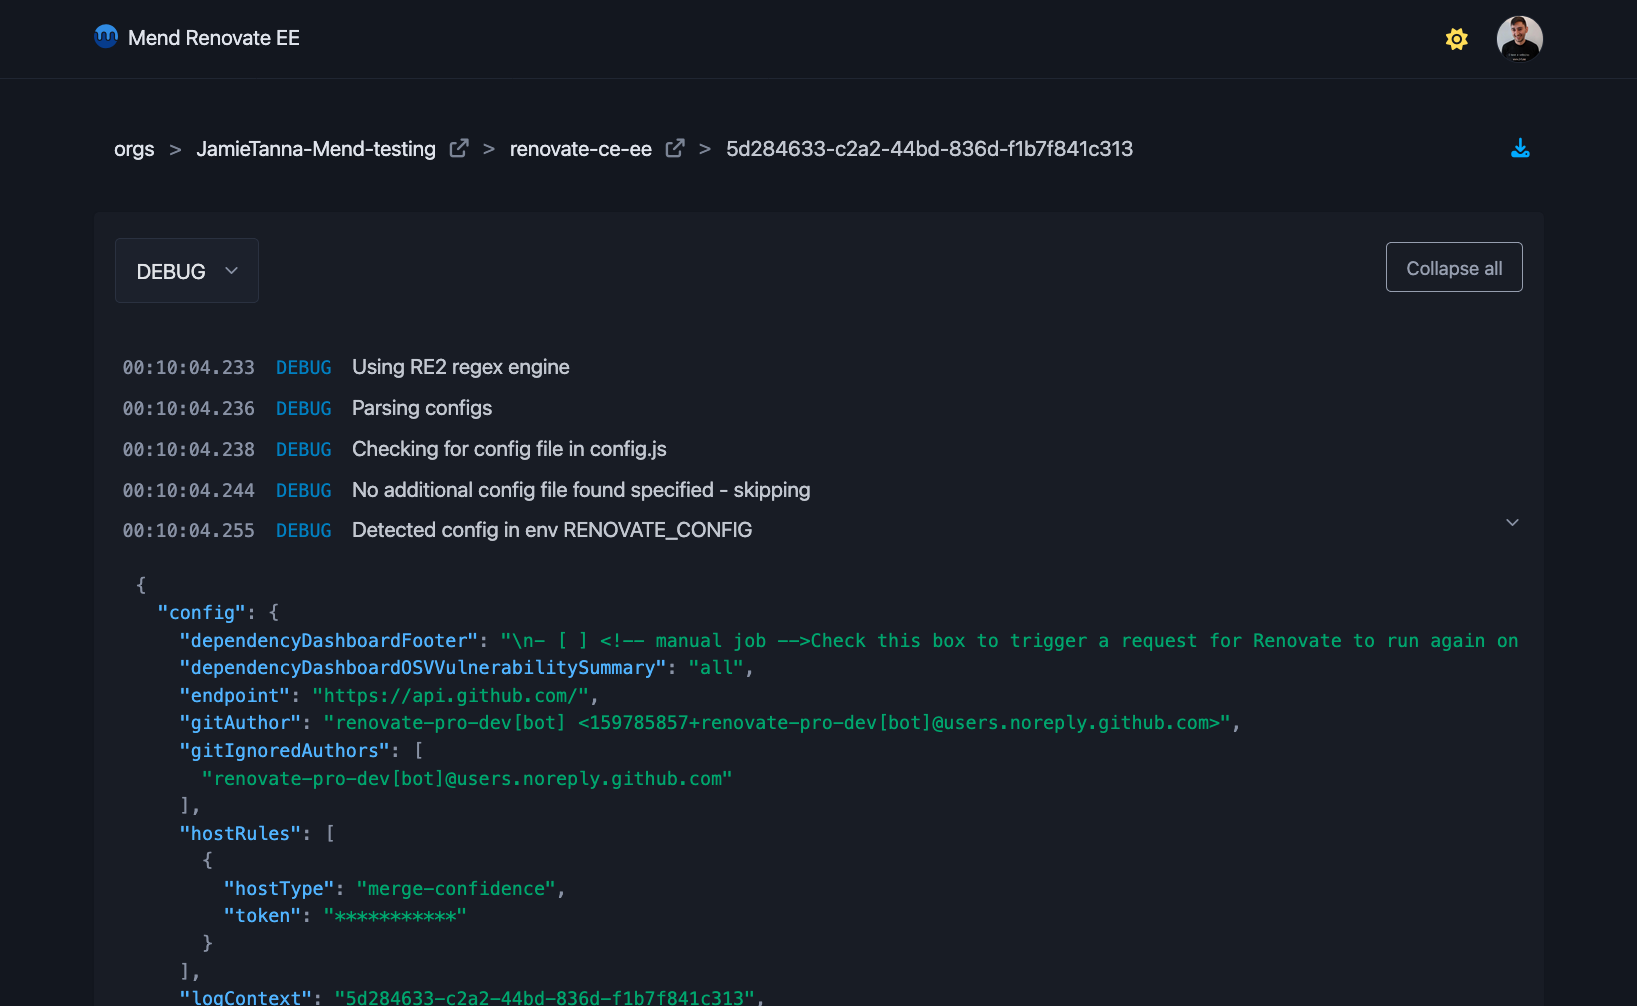Navigate to the orgs breadcrumb

click(x=134, y=148)
